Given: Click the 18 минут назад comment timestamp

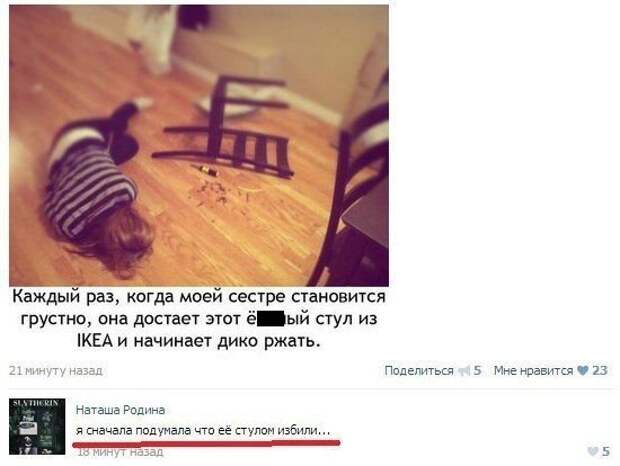Looking at the screenshot, I should [120, 452].
